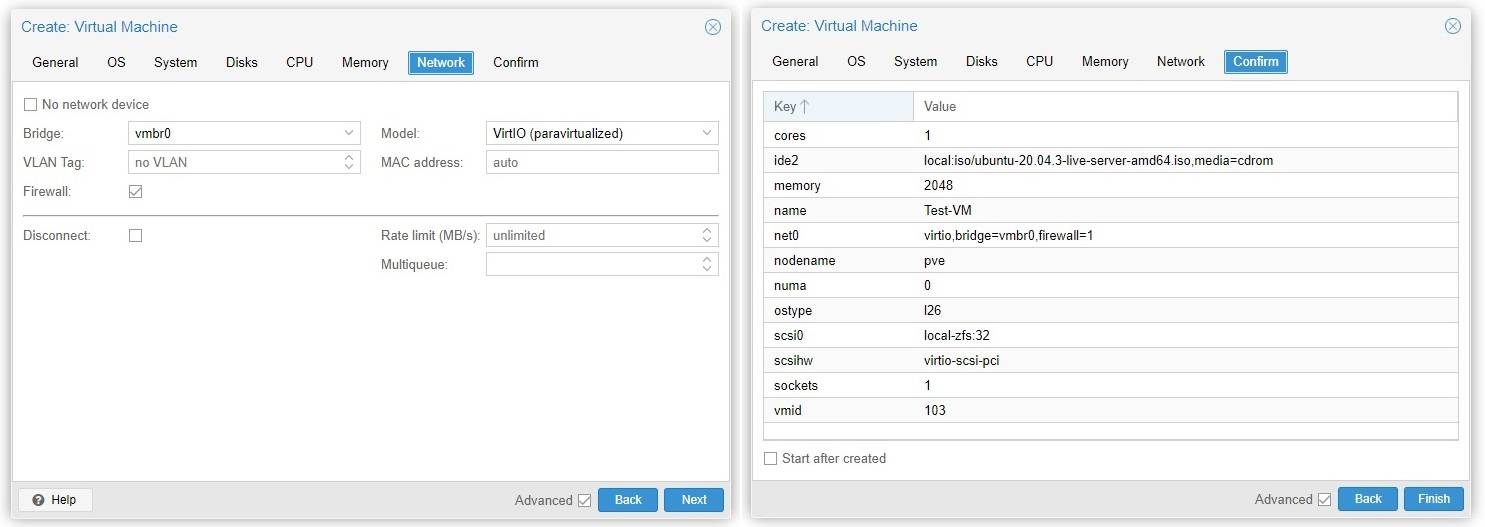Open the Disks tab in right dialog

click(x=981, y=62)
